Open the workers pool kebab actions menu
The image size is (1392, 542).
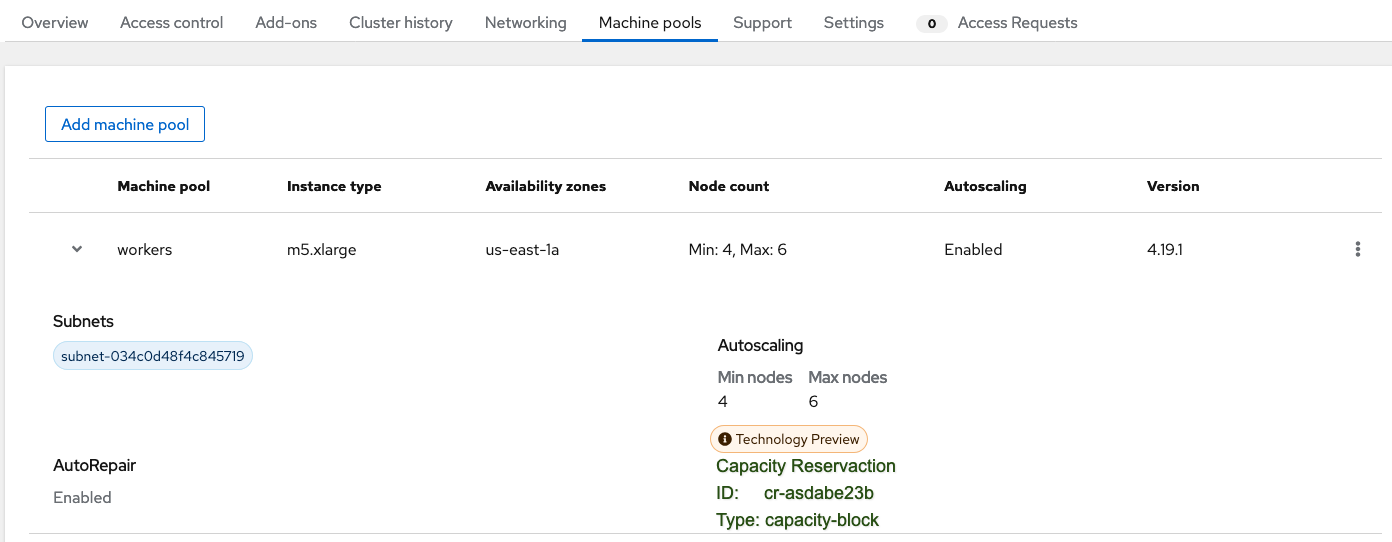pos(1357,250)
